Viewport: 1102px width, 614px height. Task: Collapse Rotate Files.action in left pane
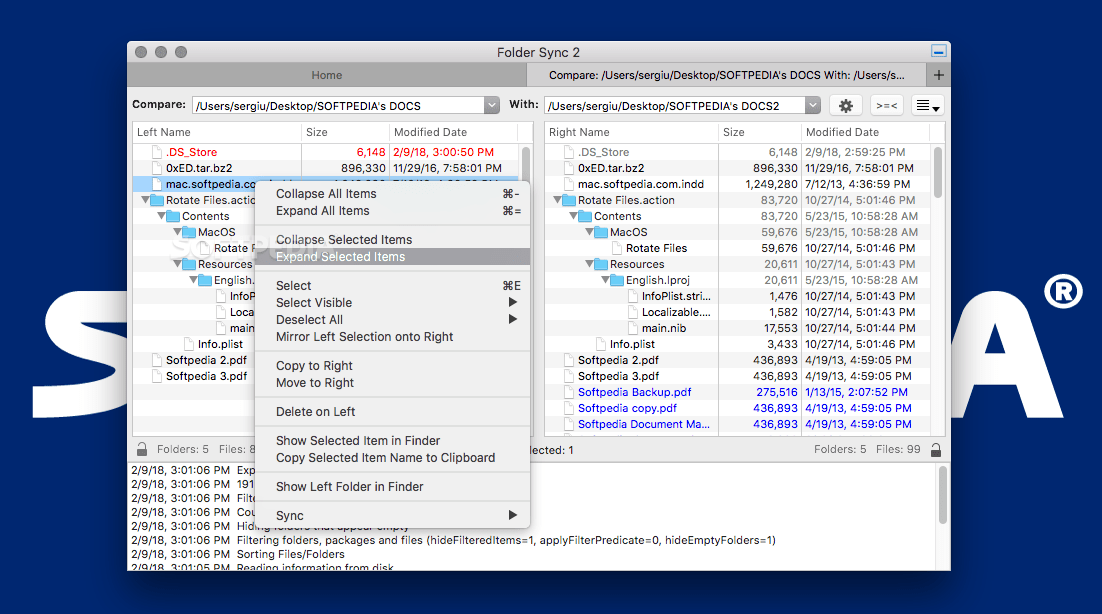tap(145, 200)
